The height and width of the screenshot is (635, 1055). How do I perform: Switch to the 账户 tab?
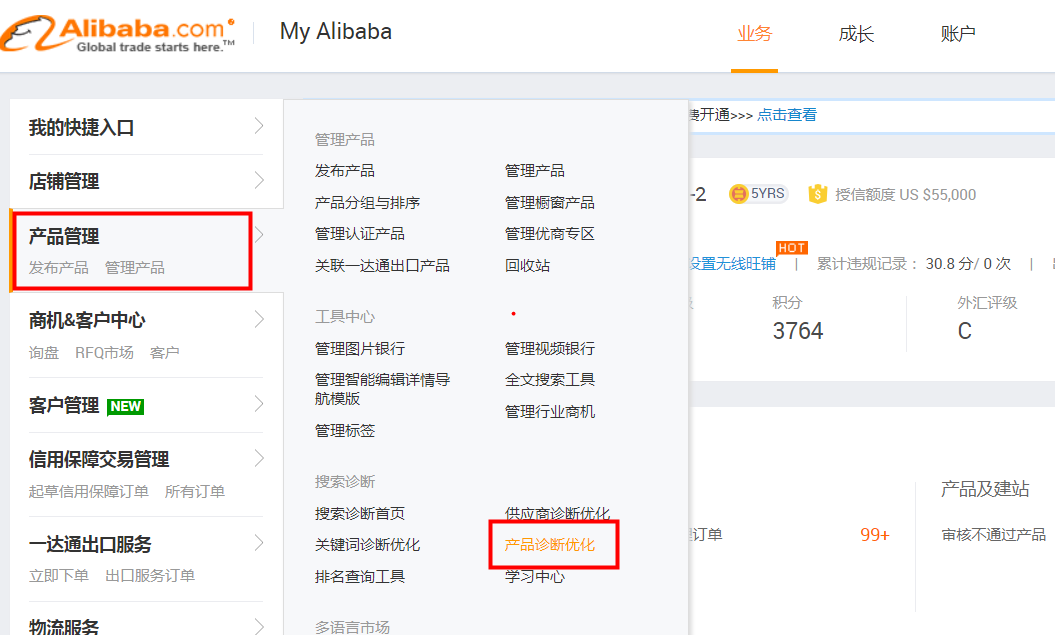958,33
